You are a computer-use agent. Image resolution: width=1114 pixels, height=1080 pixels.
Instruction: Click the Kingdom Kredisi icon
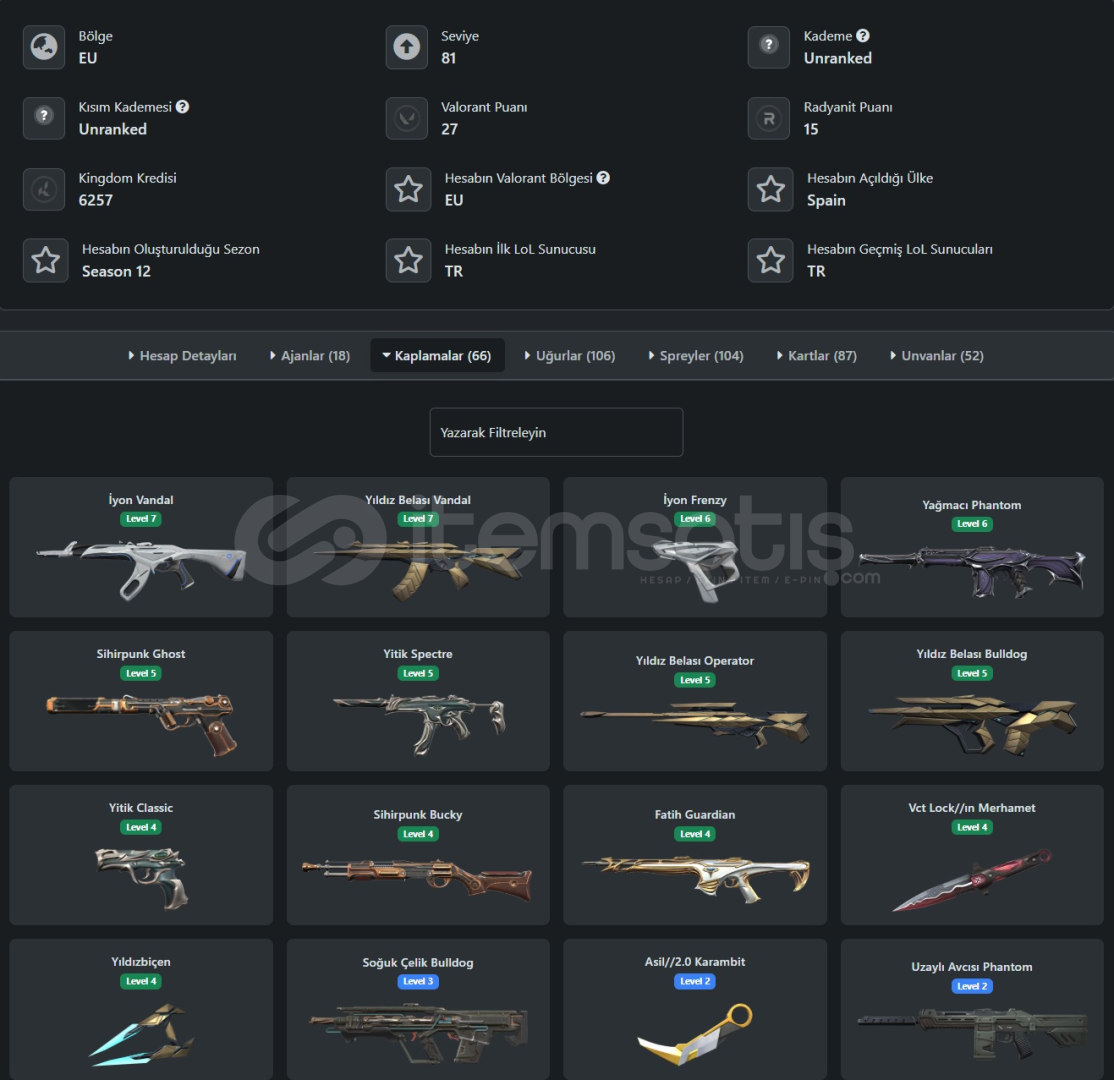[44, 189]
